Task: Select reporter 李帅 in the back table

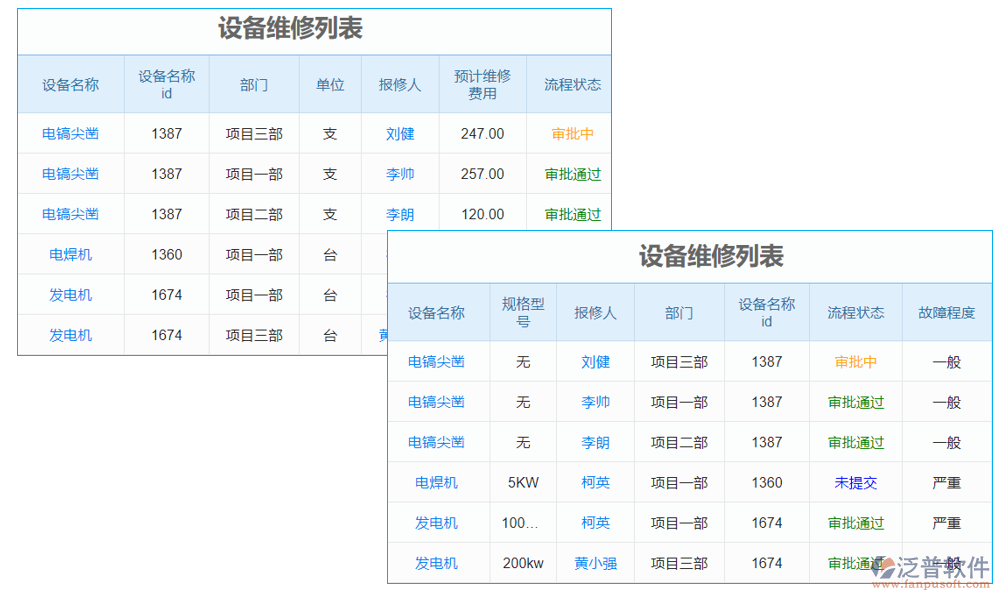Action: [x=595, y=402]
